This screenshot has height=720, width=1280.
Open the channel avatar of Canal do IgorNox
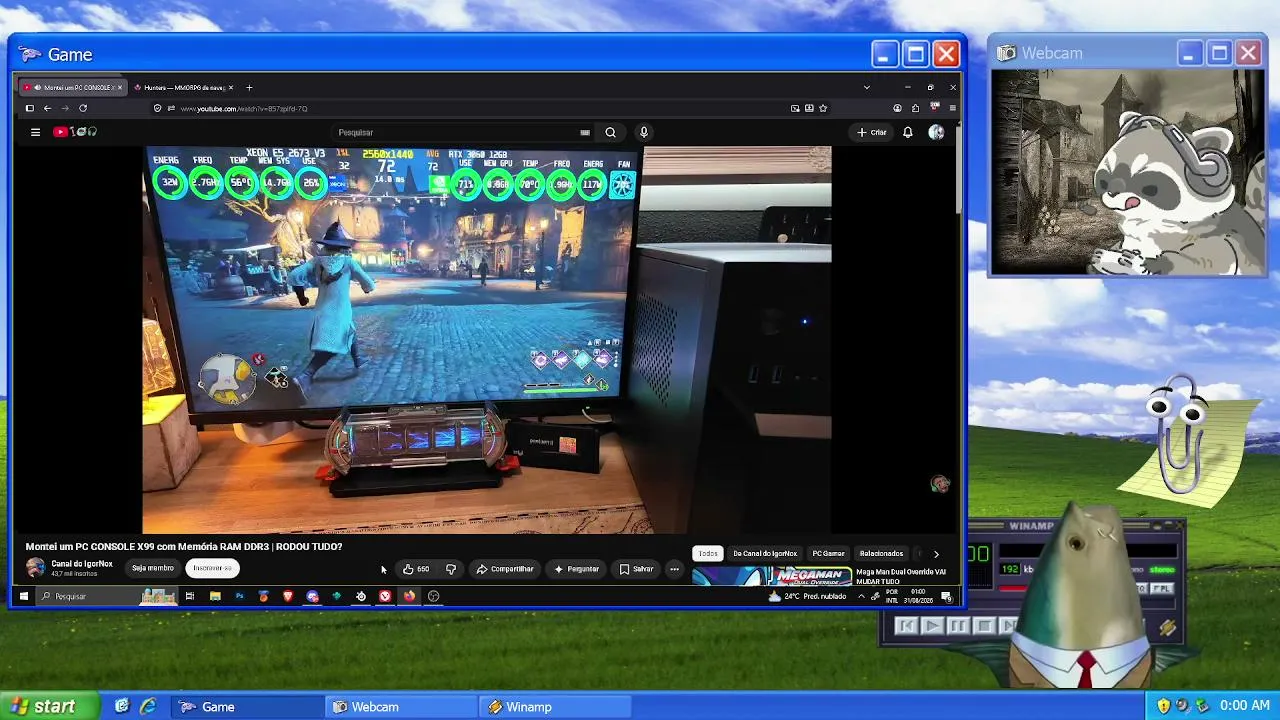point(36,568)
